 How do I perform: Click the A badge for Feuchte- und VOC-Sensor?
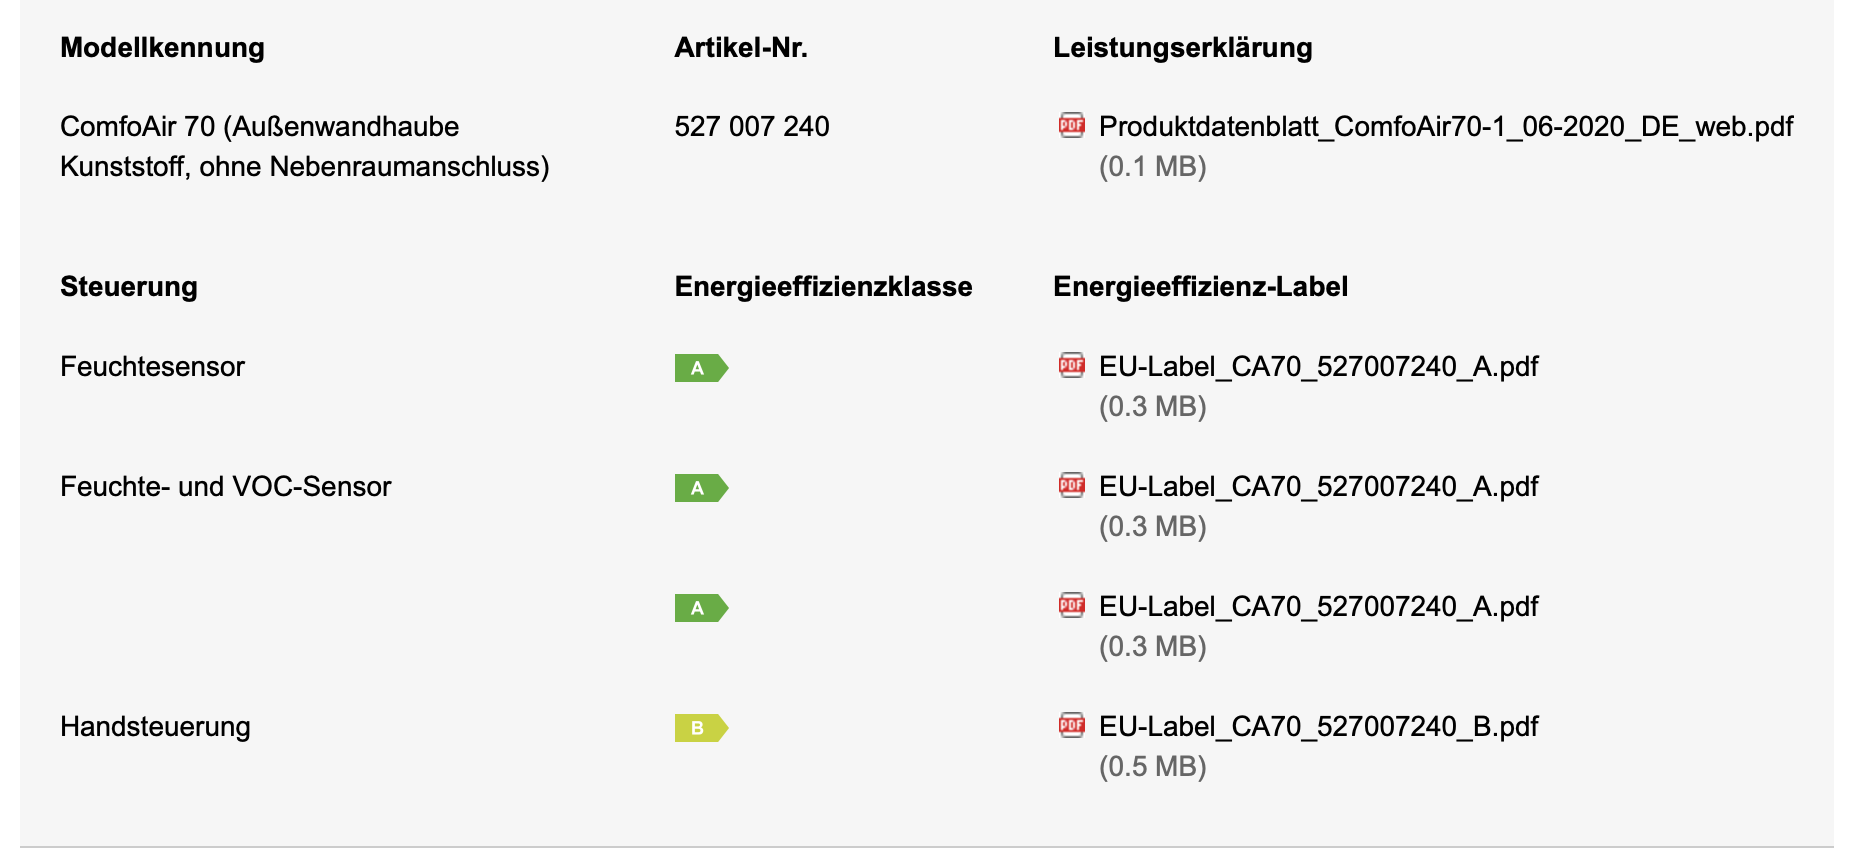tap(701, 488)
